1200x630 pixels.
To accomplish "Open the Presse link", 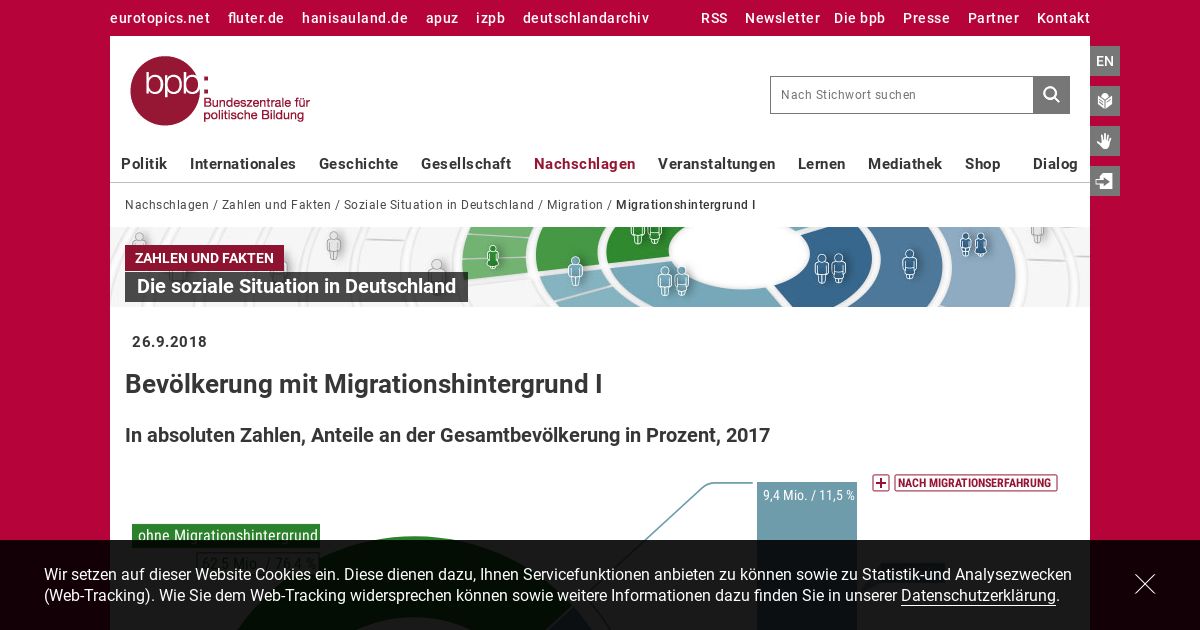I will coord(926,18).
